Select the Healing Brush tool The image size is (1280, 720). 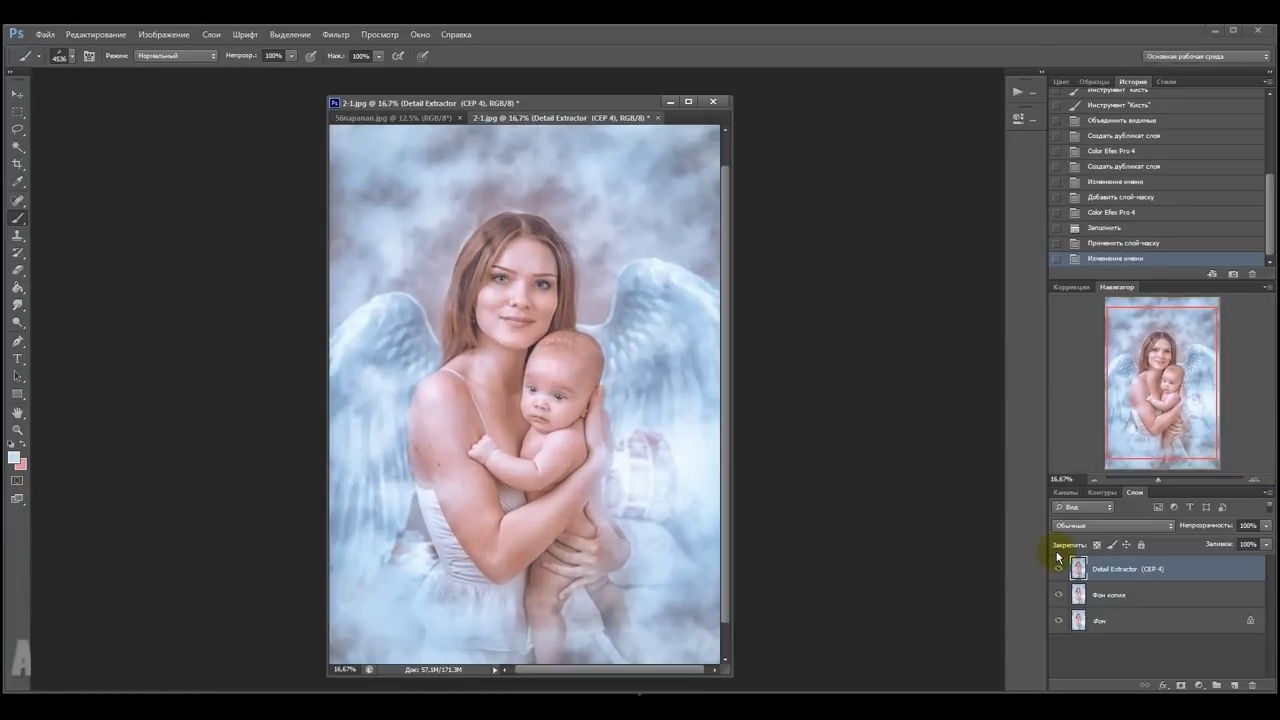pyautogui.click(x=17, y=201)
